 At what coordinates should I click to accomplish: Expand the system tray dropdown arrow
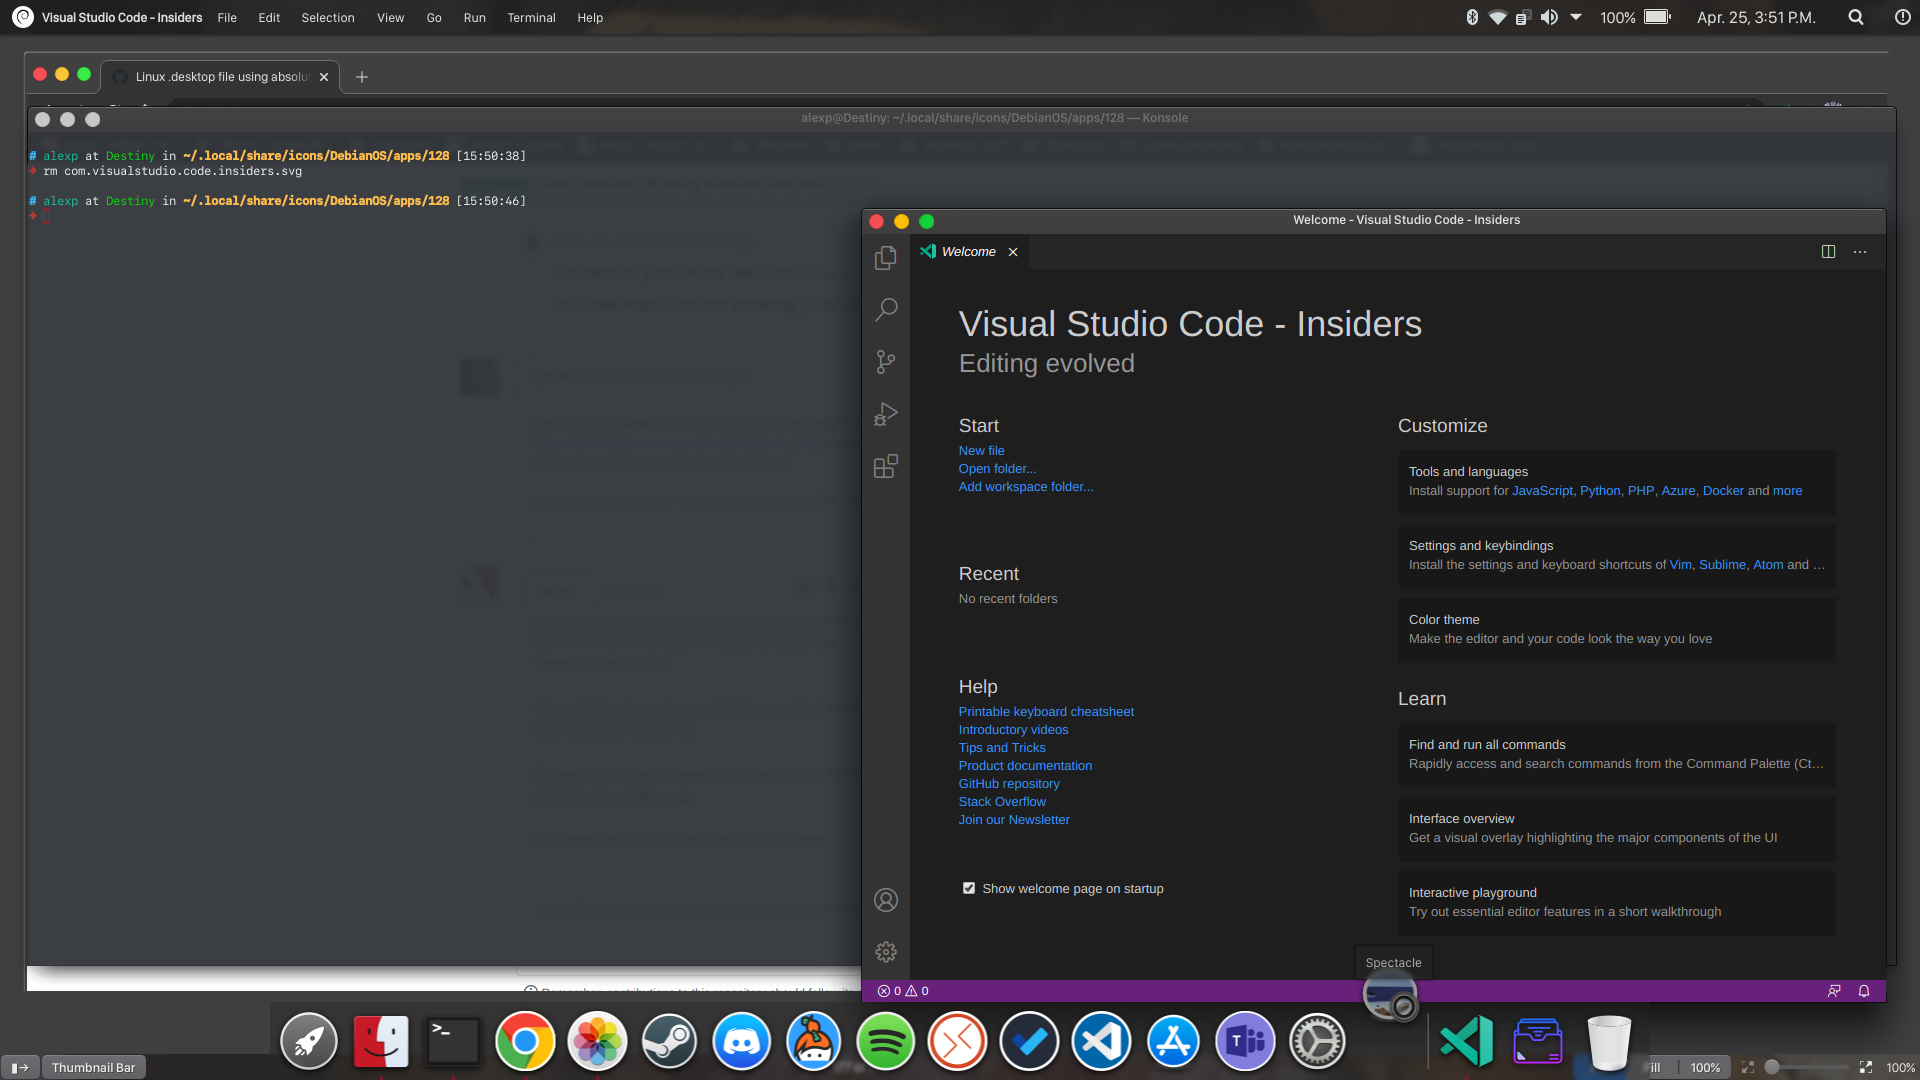click(x=1576, y=17)
